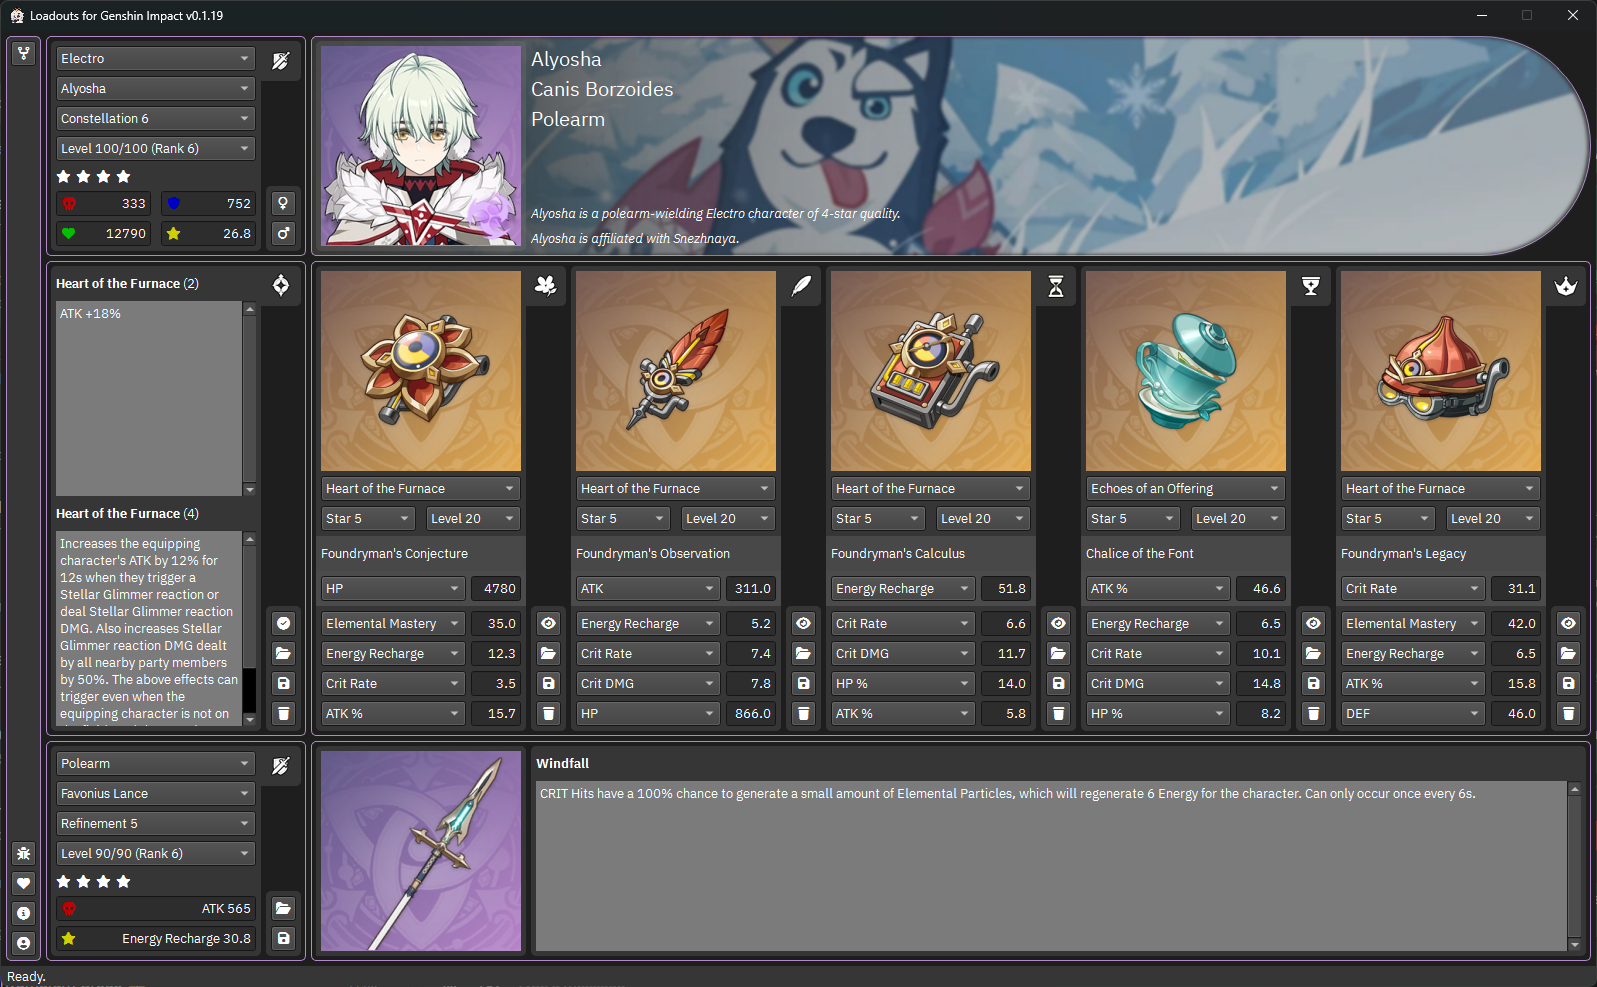Toggle the checkmark button beside set bonus text
Viewport: 1597px width, 987px height.
(x=284, y=624)
